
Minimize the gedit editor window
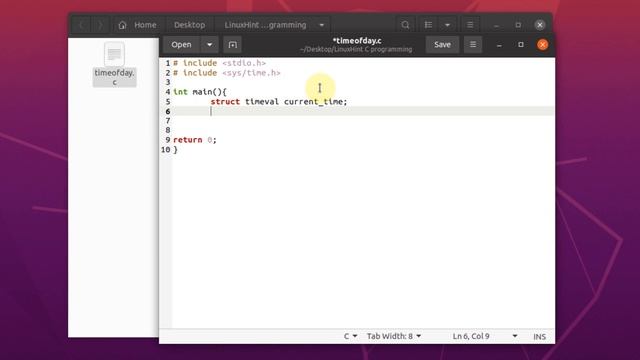tap(499, 45)
